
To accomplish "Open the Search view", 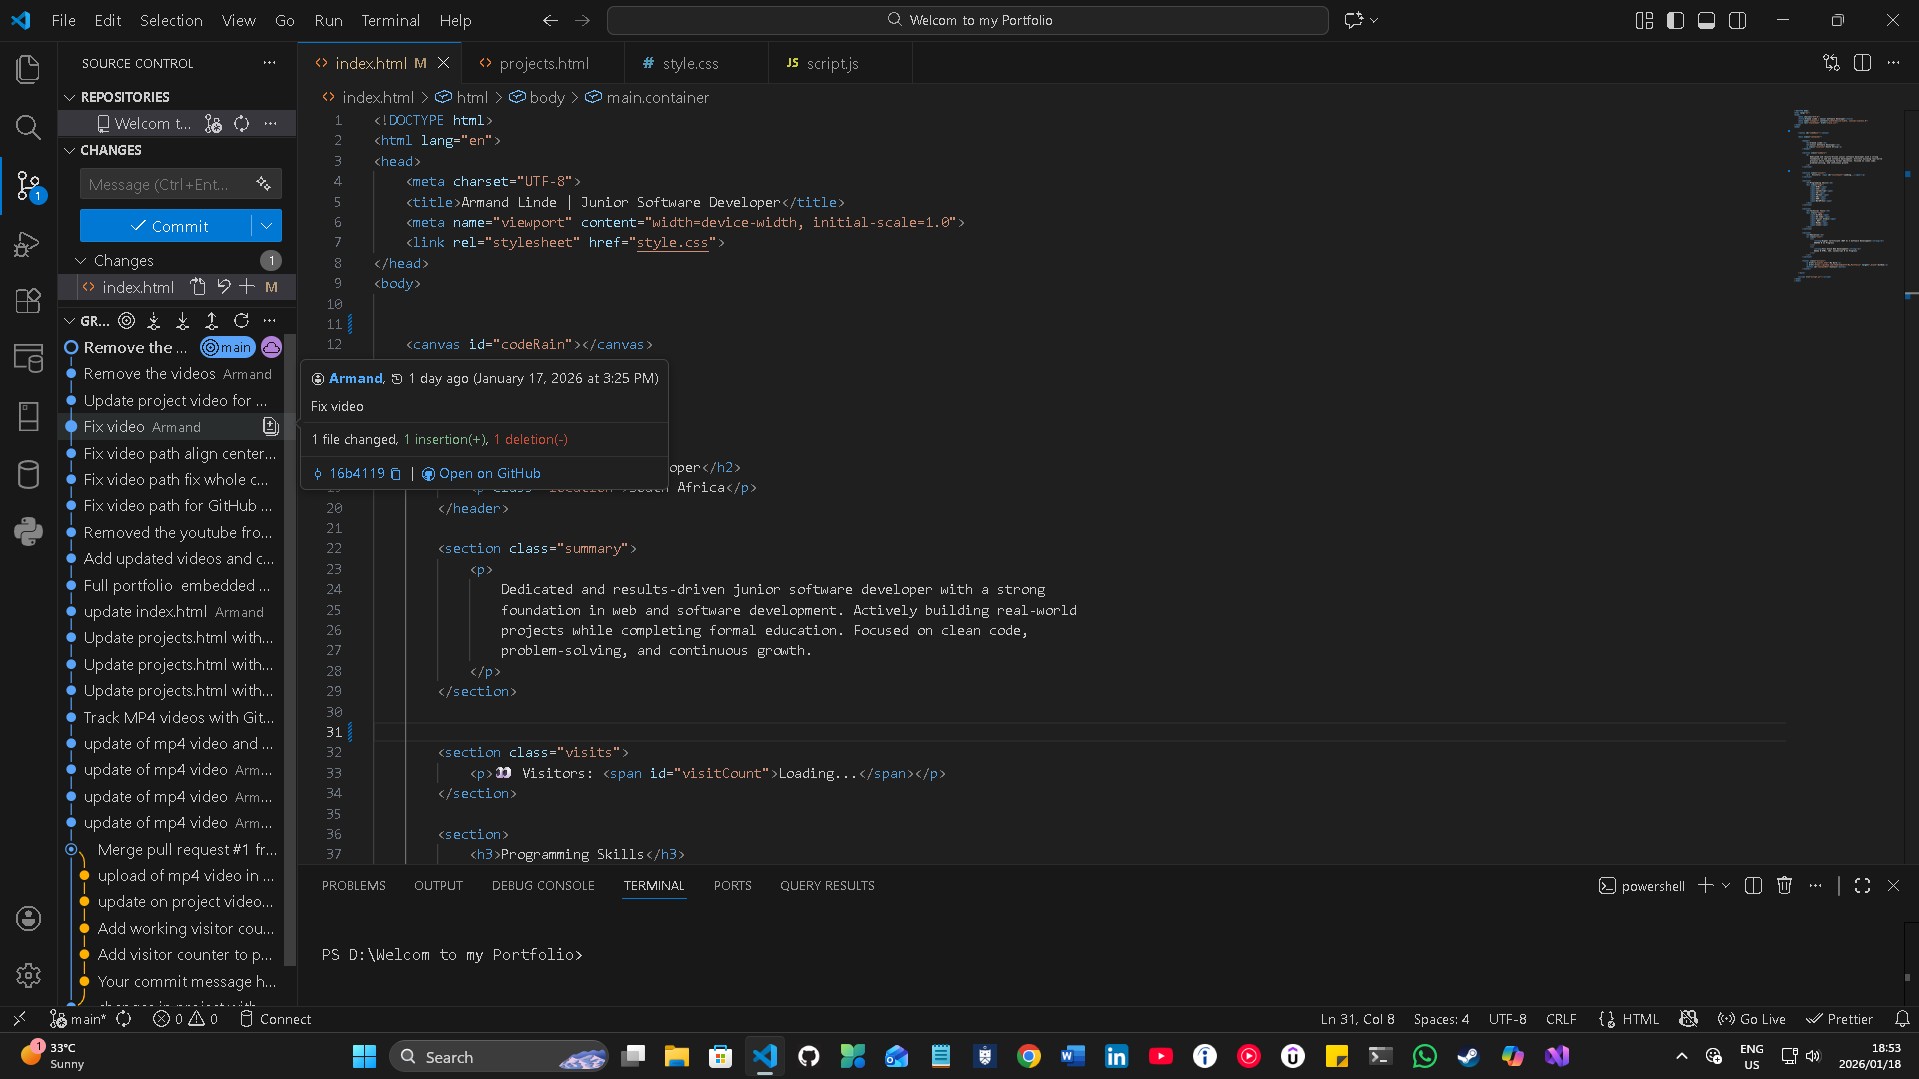I will tap(27, 127).
